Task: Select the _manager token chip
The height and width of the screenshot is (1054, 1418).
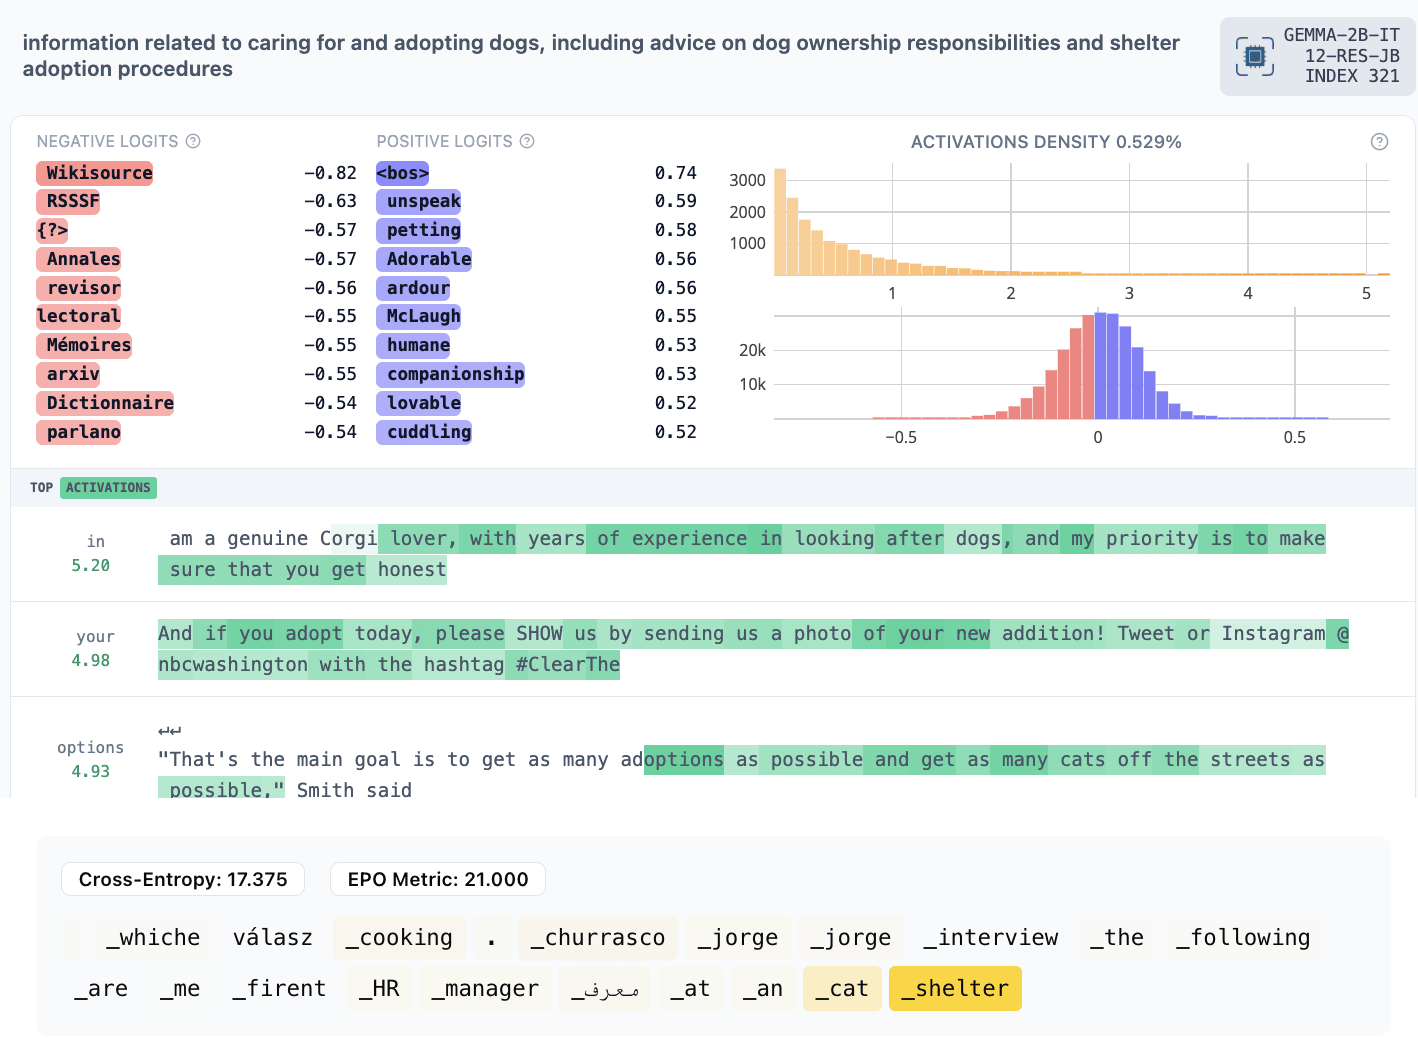Action: click(x=484, y=989)
